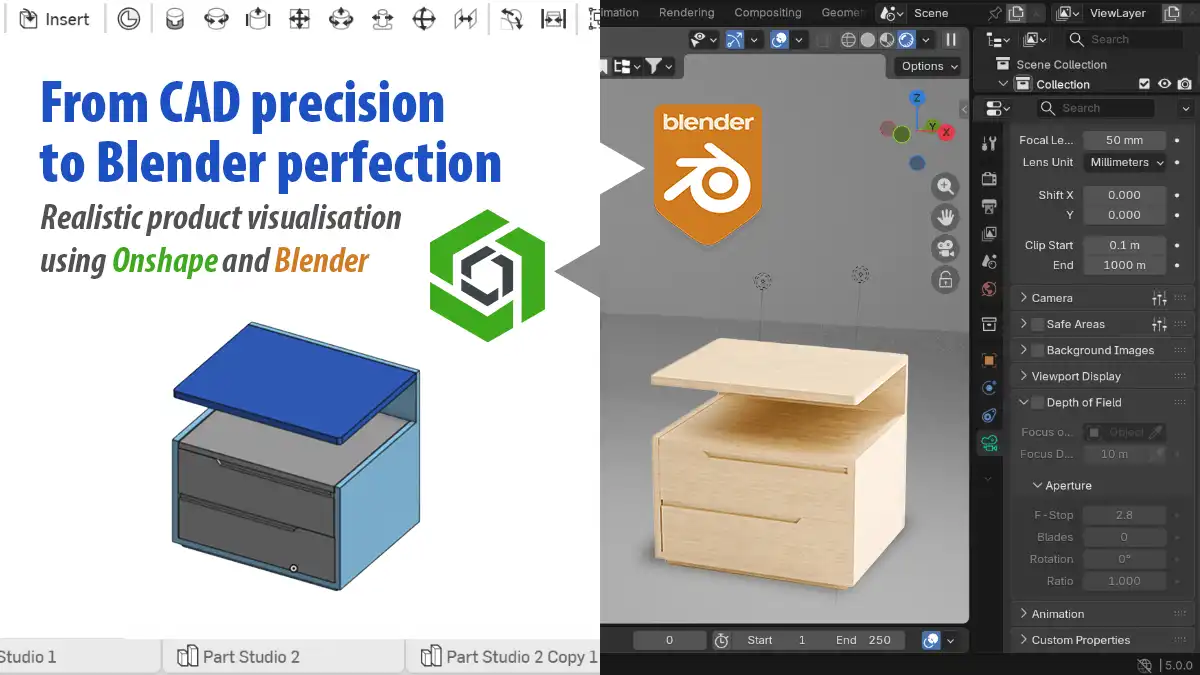
Task: Open the viewport shading options dropdown
Action: 926,40
